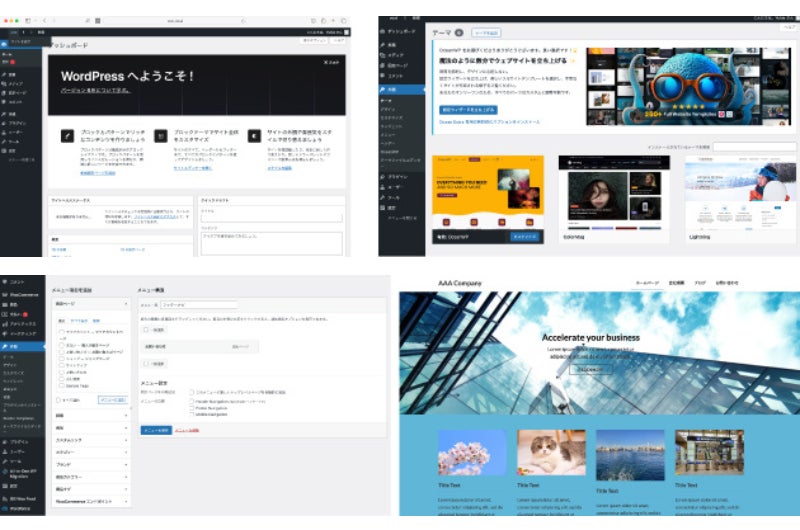Click ブログ in AAA Company site navigation

click(x=700, y=283)
